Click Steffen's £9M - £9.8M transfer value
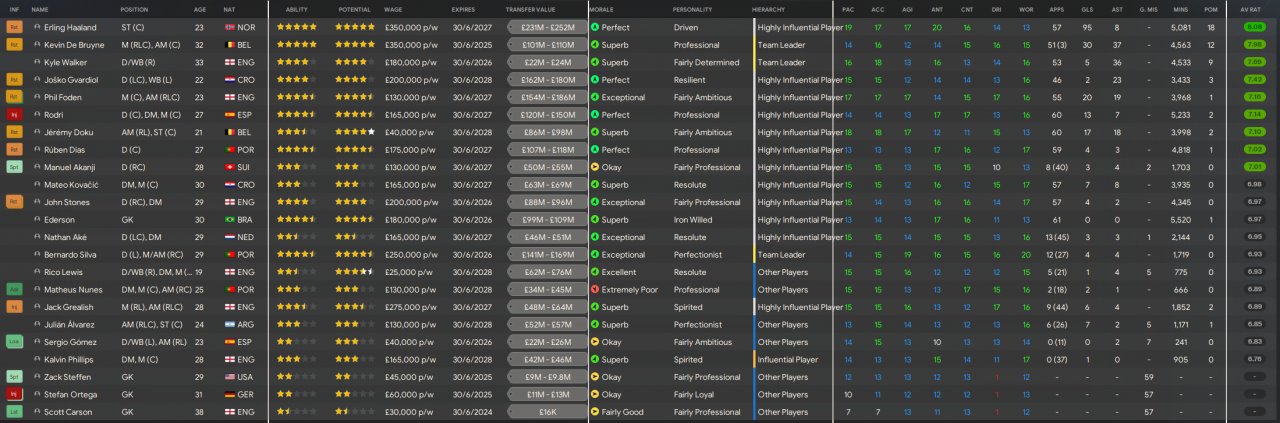Screen dimensions: 1280x423 coord(548,377)
